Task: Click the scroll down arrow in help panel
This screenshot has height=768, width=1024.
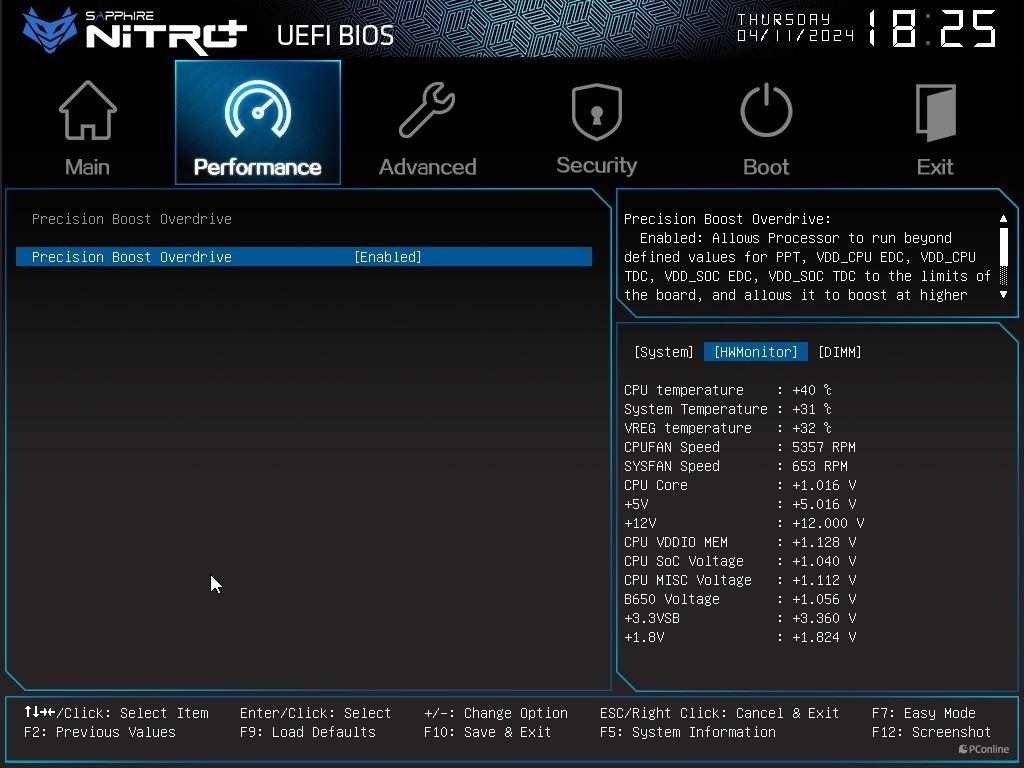Action: tap(1004, 295)
